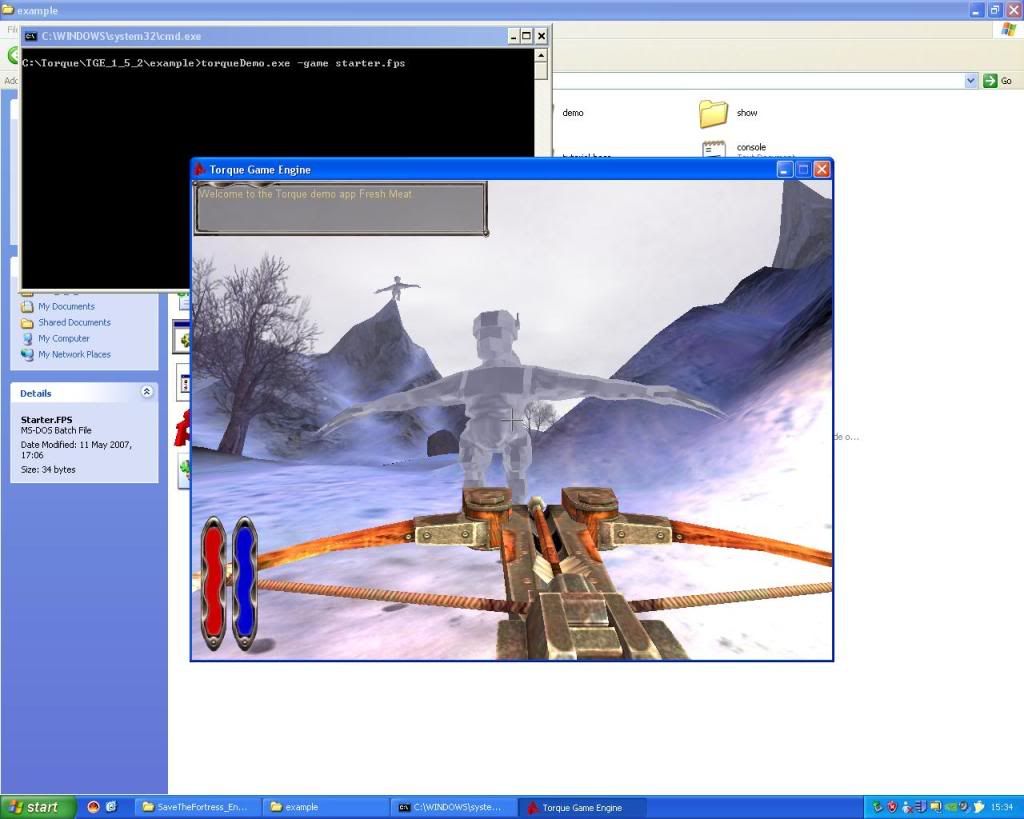This screenshot has width=1024, height=819.
Task: Click the red shield icon in the system tray
Action: point(892,807)
